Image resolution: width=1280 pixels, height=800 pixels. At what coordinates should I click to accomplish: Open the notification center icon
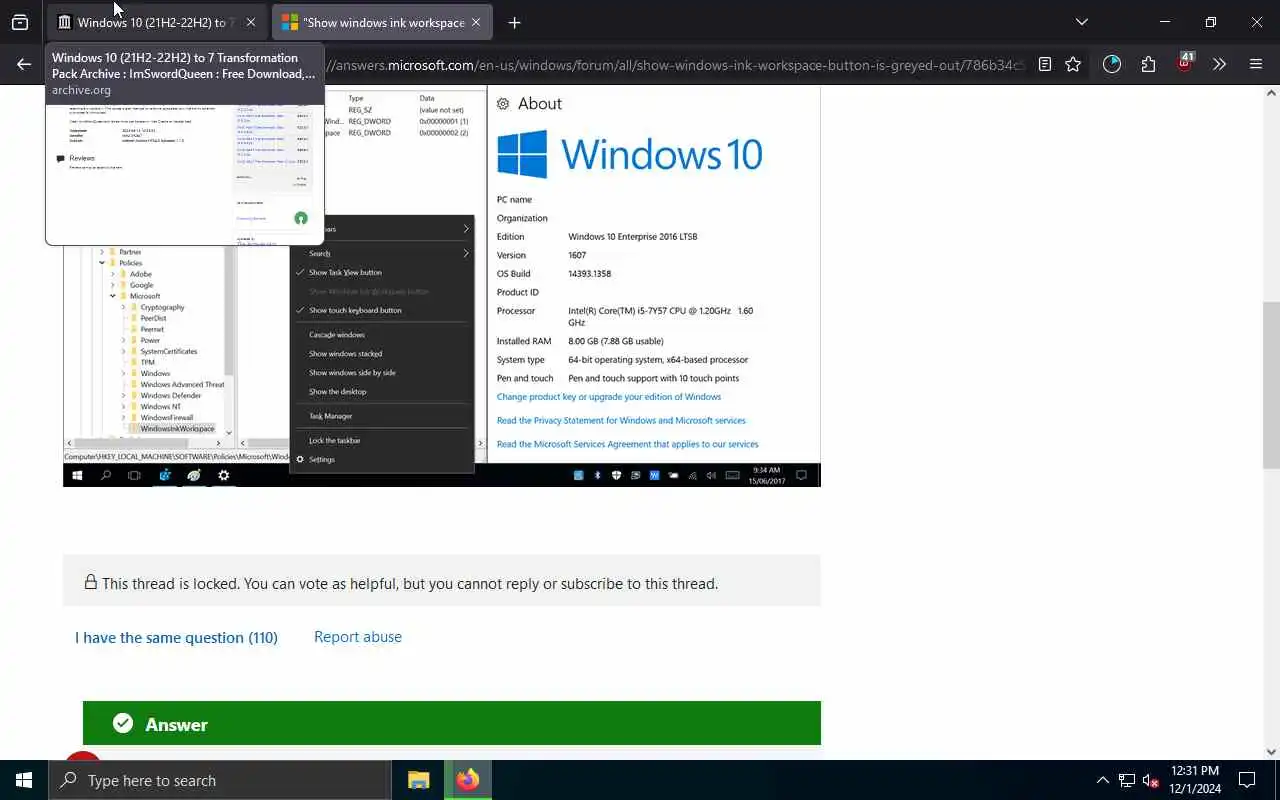click(1247, 780)
